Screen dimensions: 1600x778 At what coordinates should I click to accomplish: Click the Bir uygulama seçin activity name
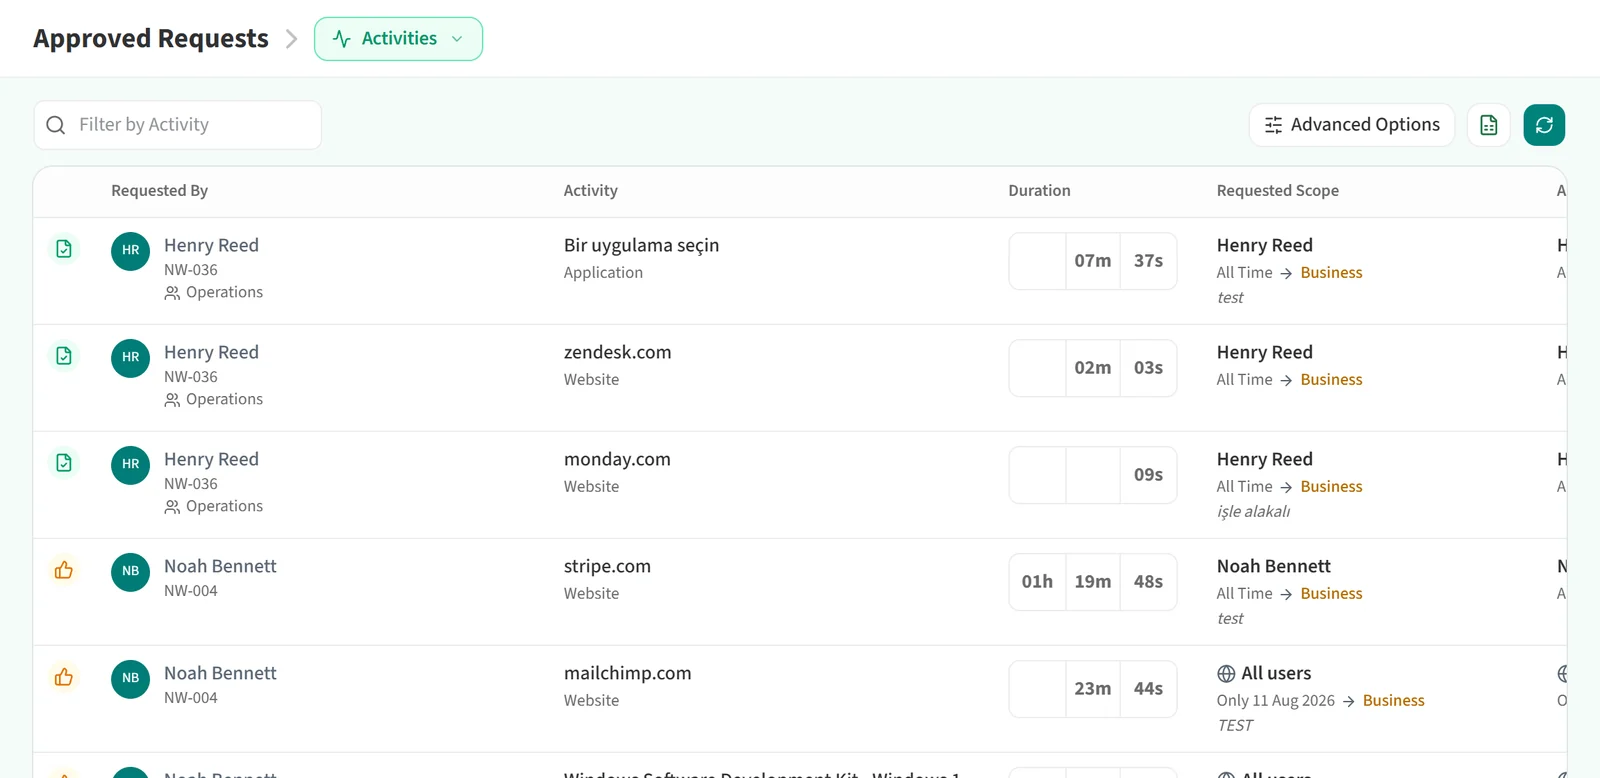click(642, 246)
